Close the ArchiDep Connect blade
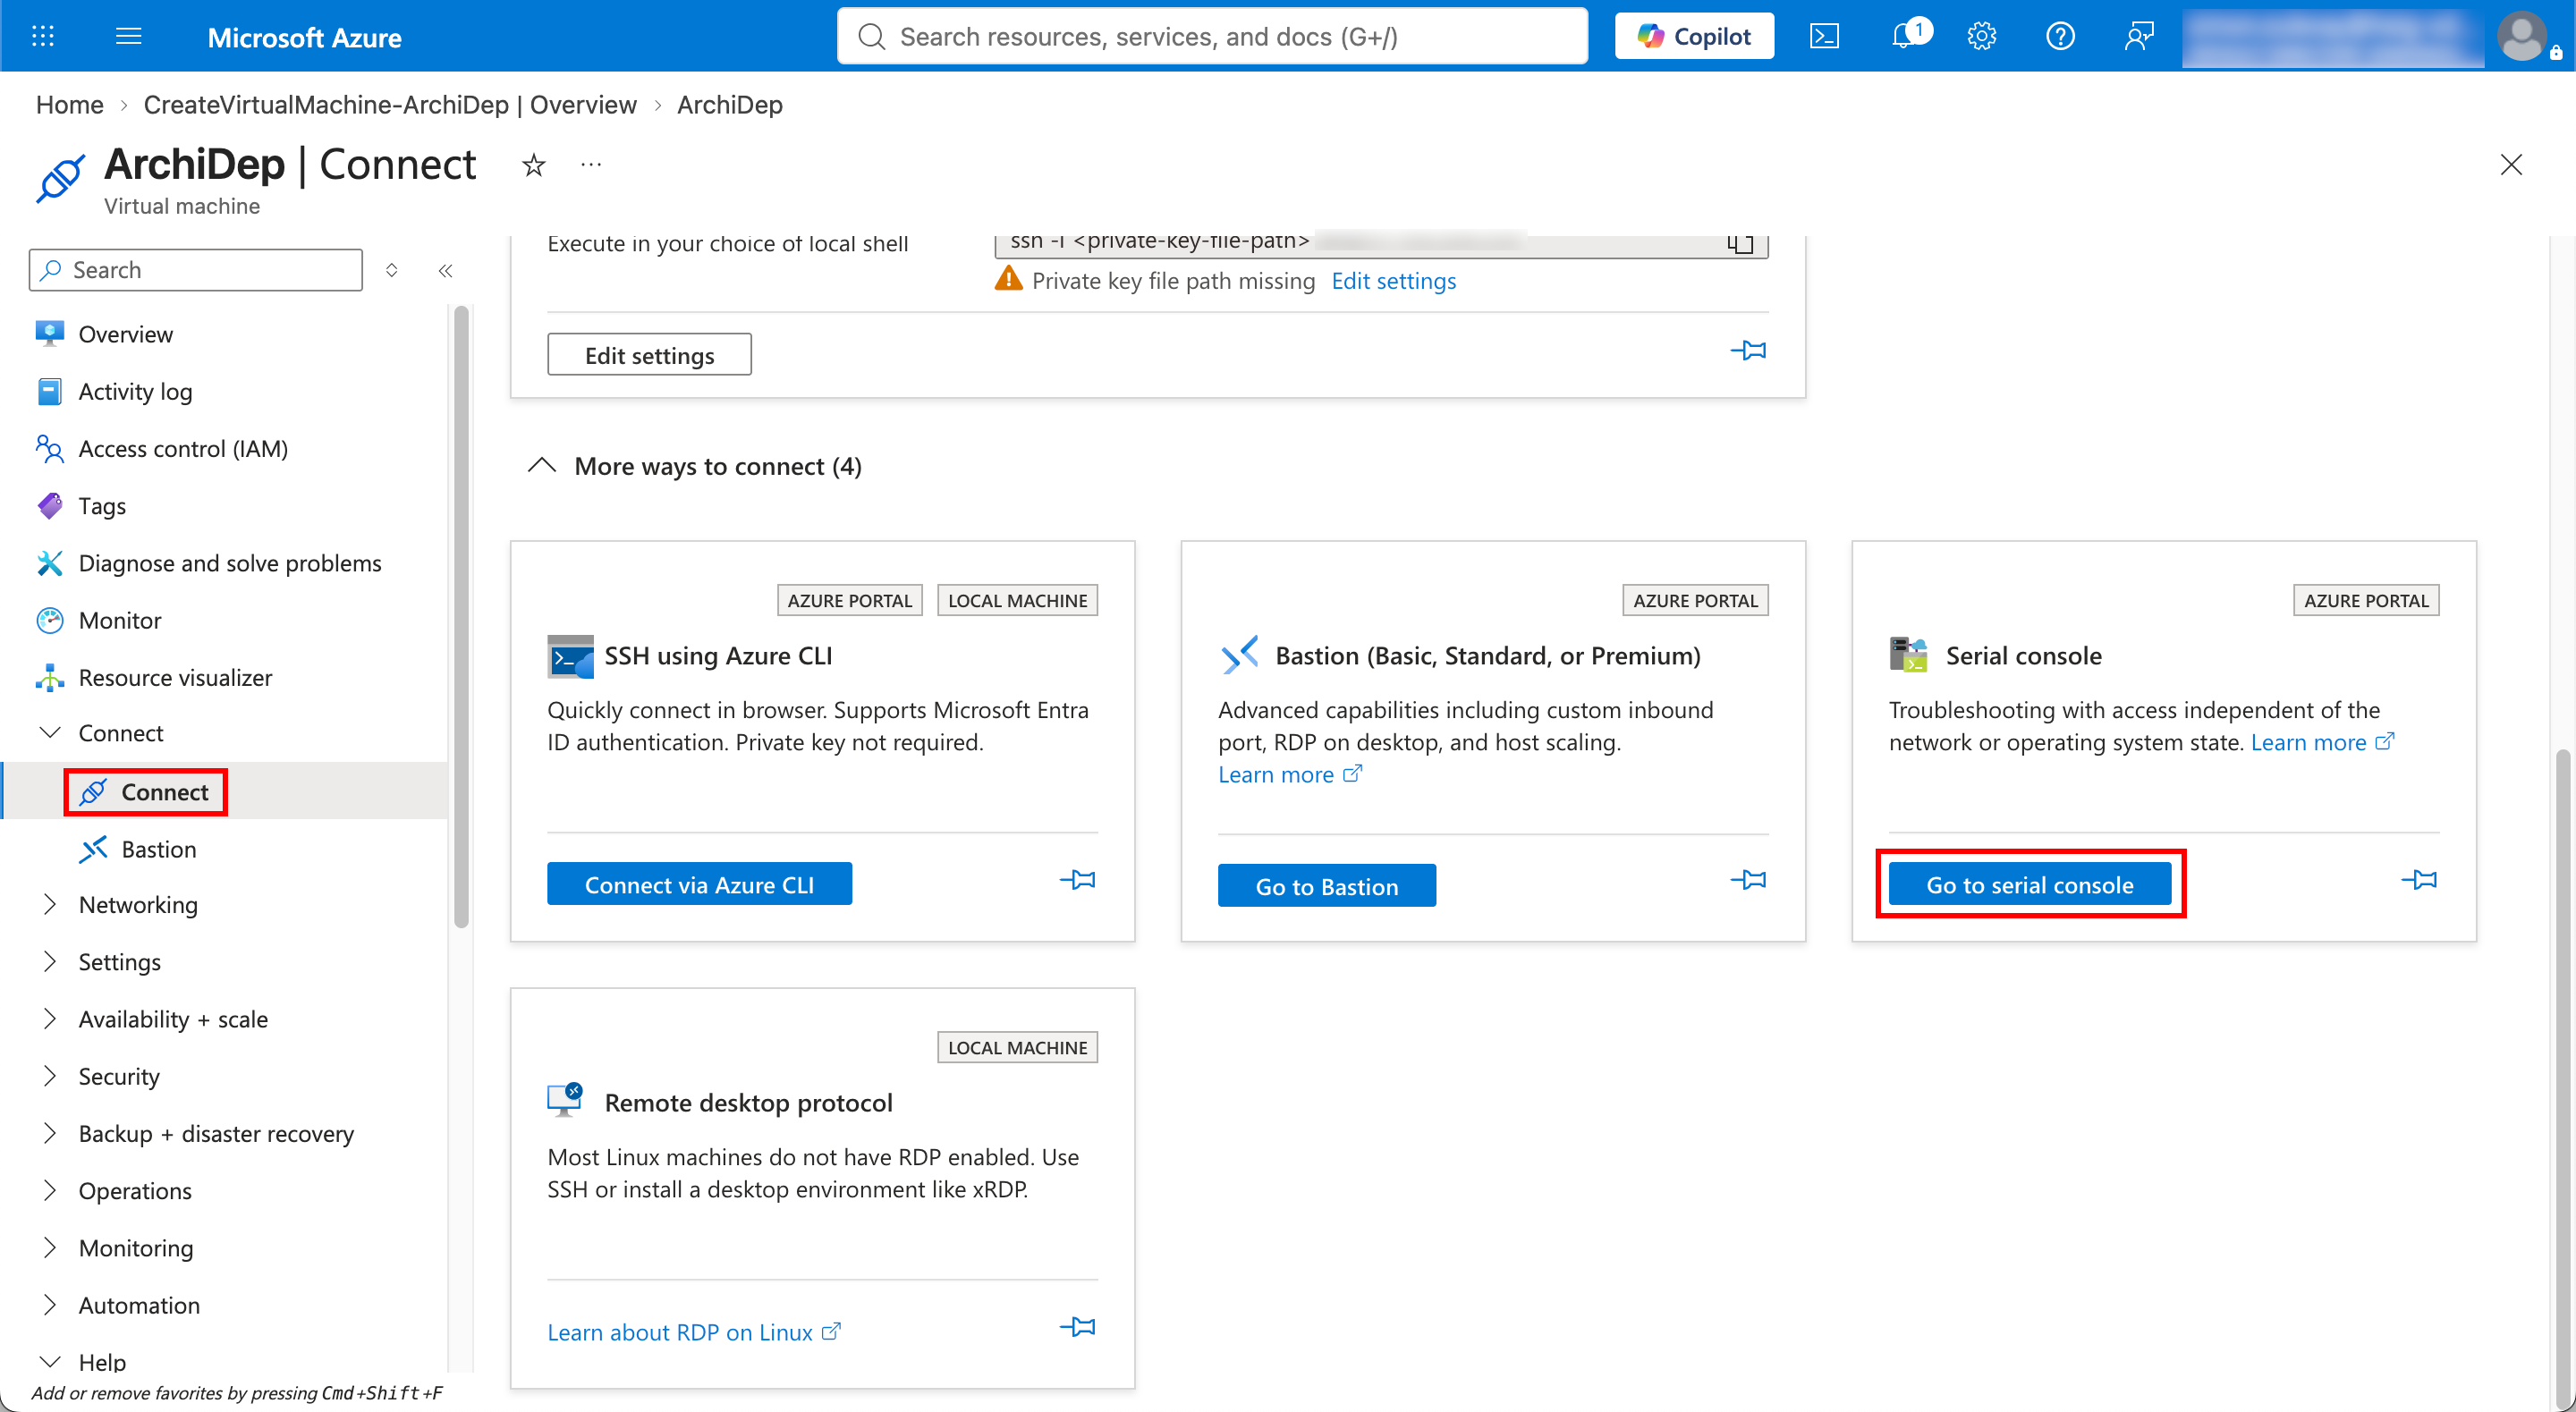The image size is (2576, 1412). tap(2511, 165)
